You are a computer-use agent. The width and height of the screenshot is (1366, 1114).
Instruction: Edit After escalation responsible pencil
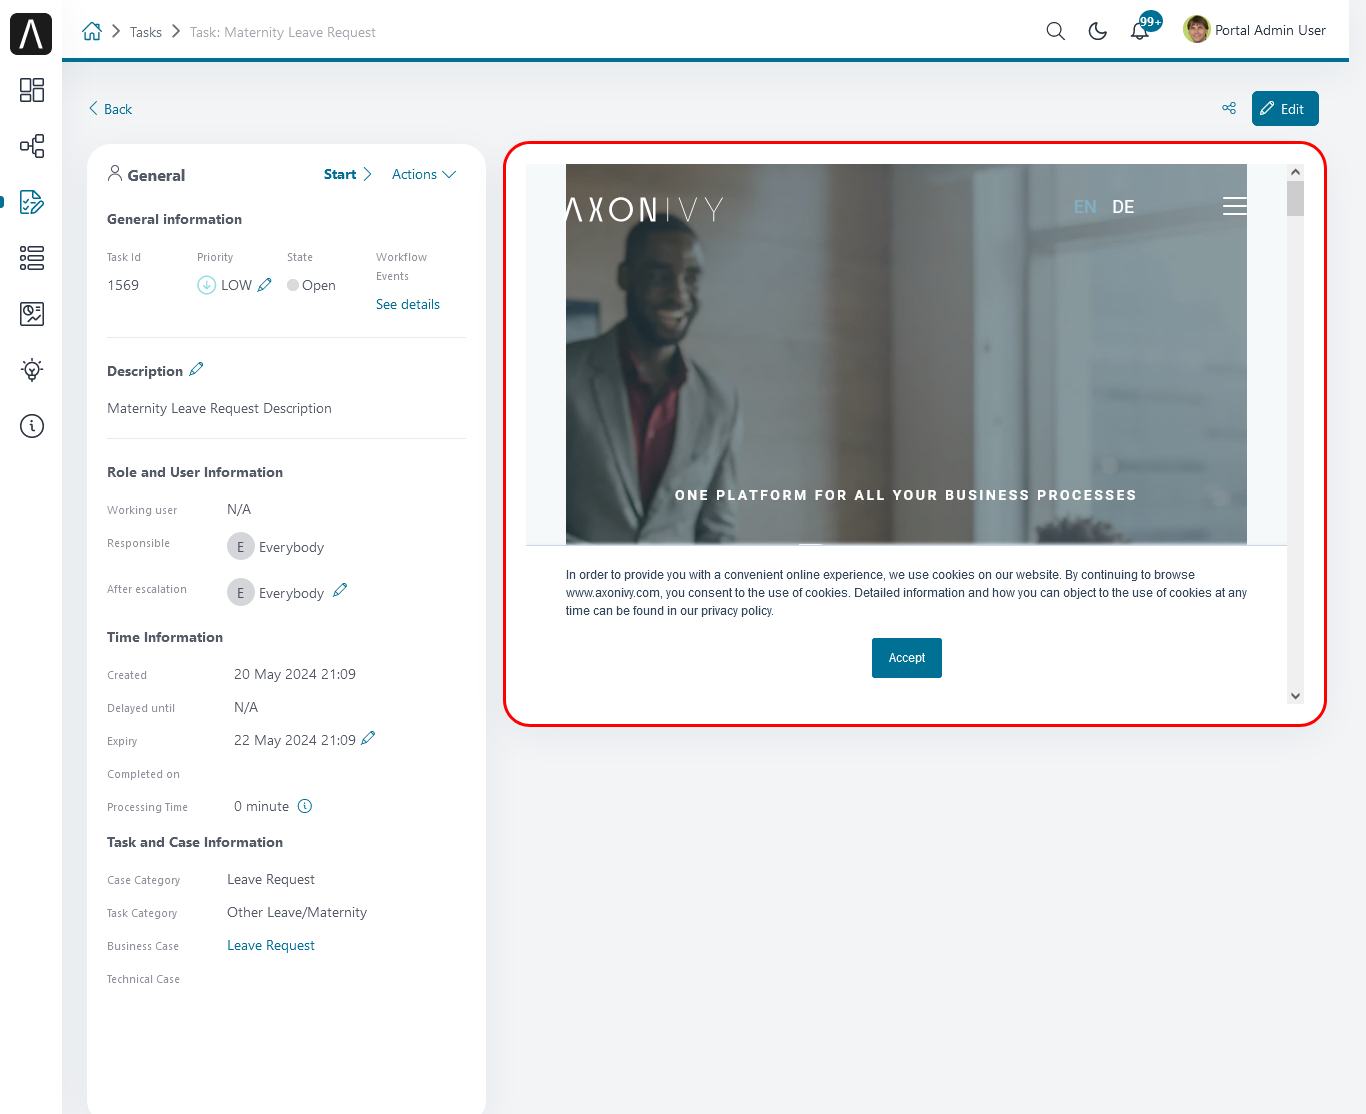(x=340, y=590)
